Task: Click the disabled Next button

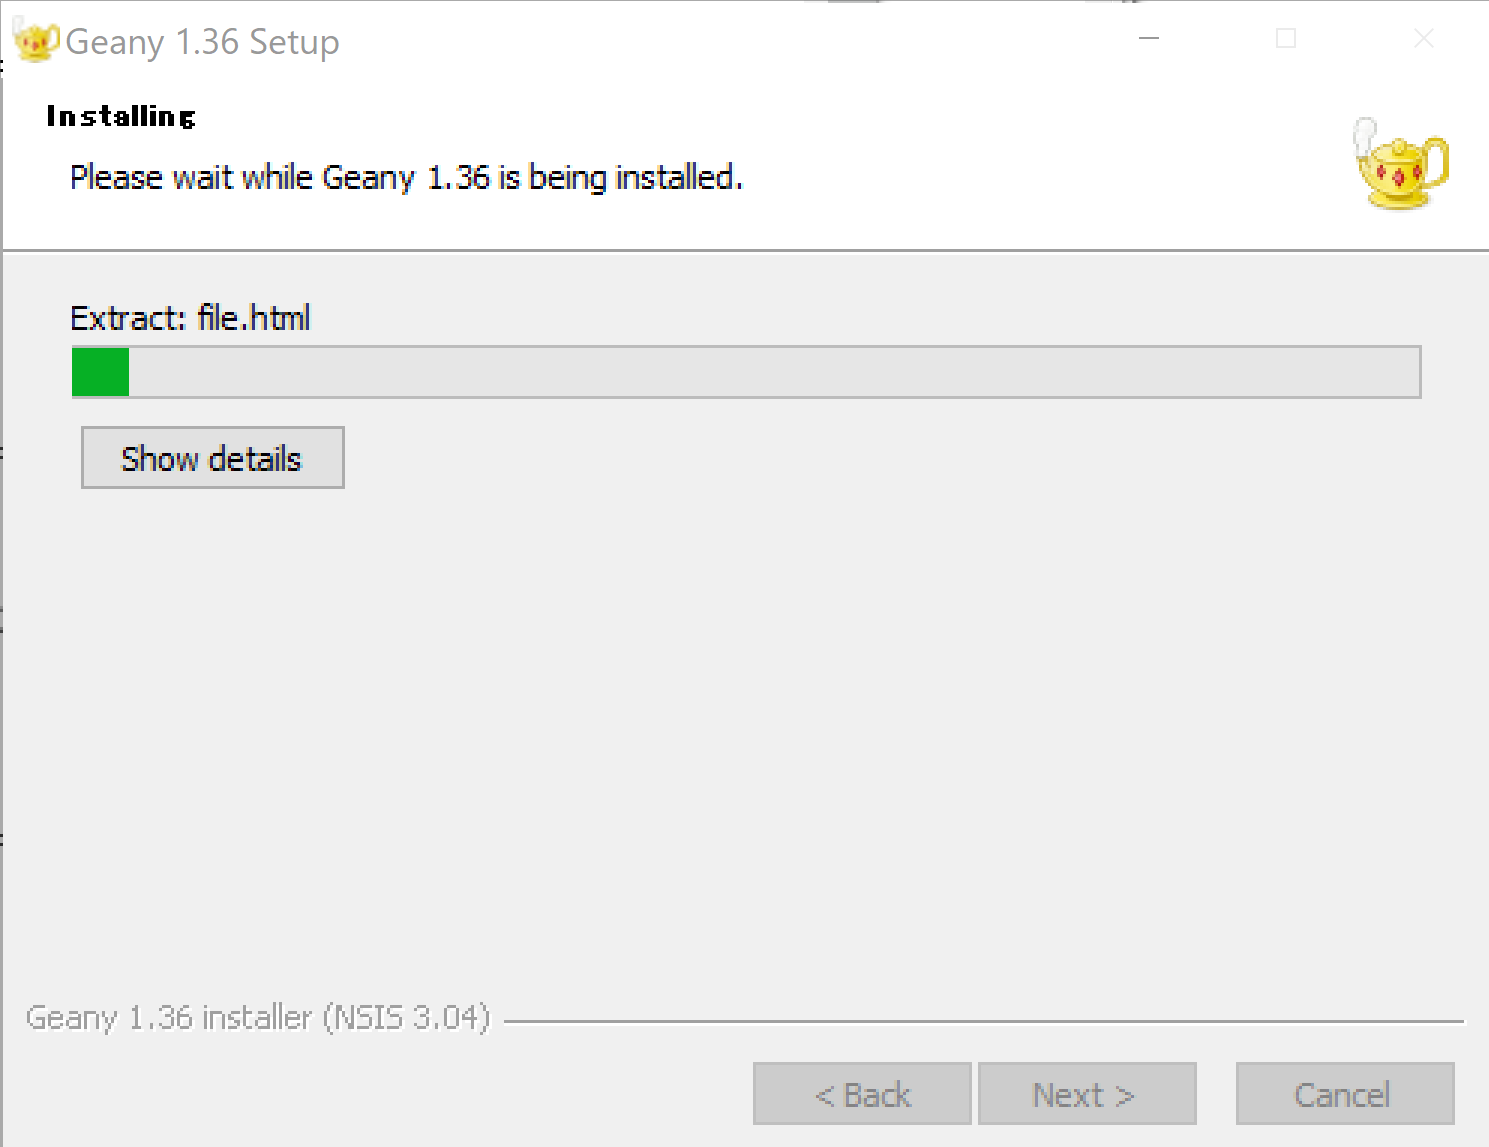Action: point(1087,1094)
